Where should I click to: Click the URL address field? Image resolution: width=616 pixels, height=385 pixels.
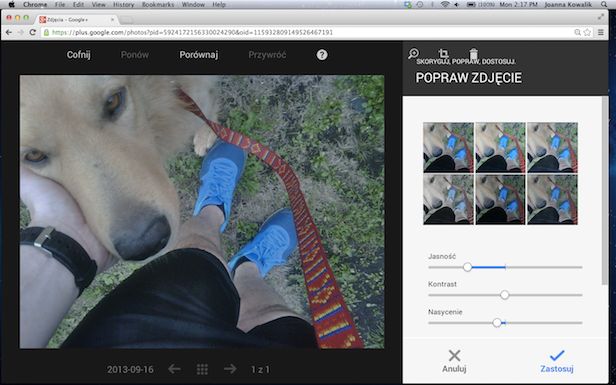tap(306, 32)
